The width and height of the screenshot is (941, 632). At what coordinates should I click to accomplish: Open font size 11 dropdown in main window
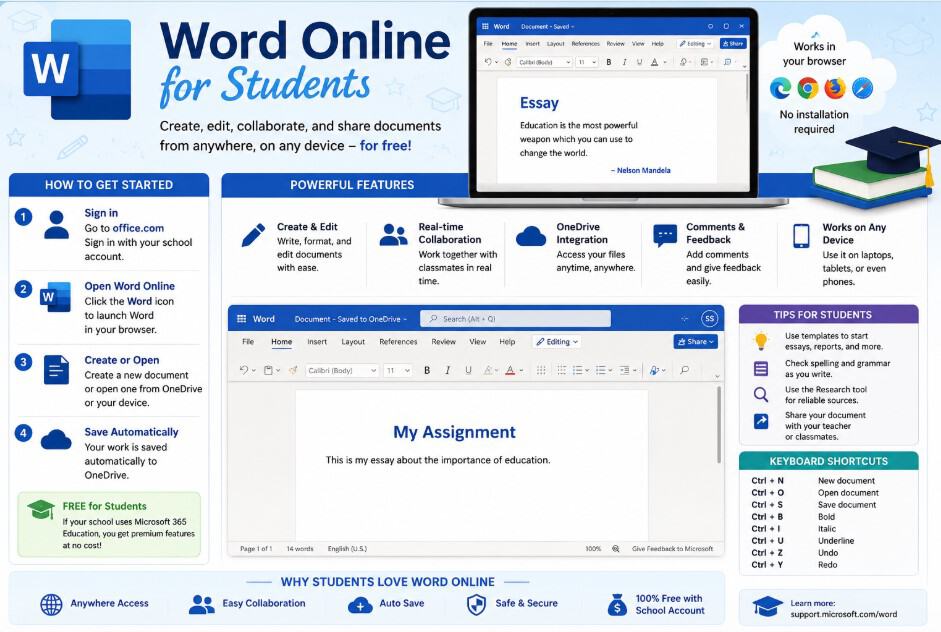click(398, 370)
